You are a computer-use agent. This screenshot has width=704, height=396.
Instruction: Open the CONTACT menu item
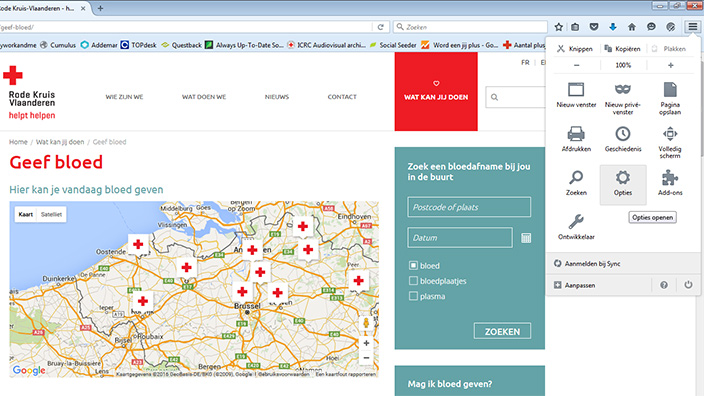coord(342,97)
